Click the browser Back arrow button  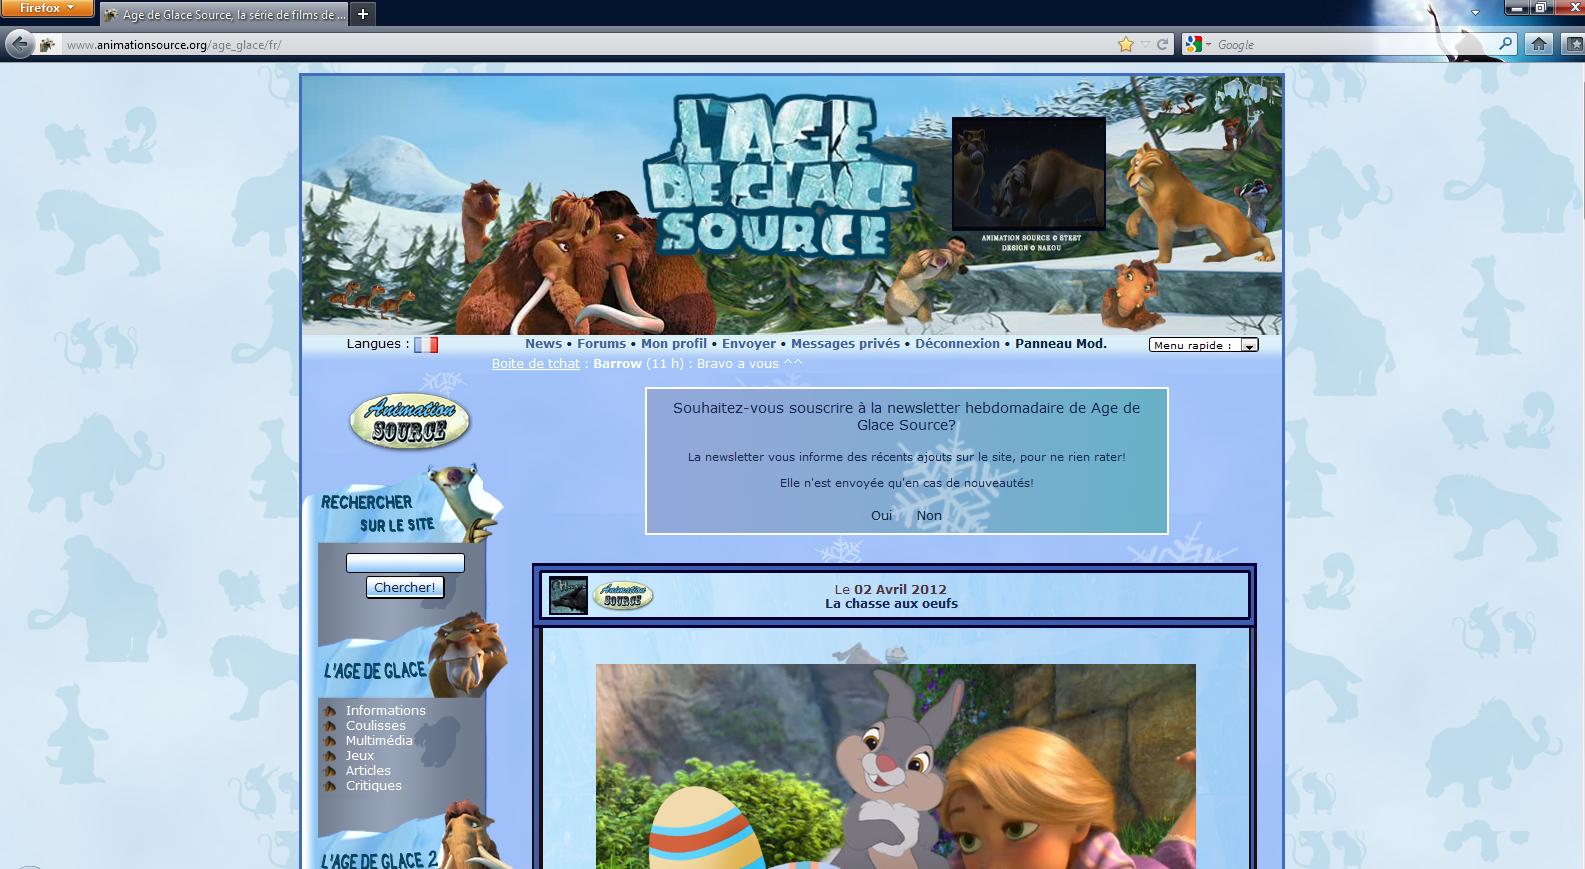[x=19, y=44]
